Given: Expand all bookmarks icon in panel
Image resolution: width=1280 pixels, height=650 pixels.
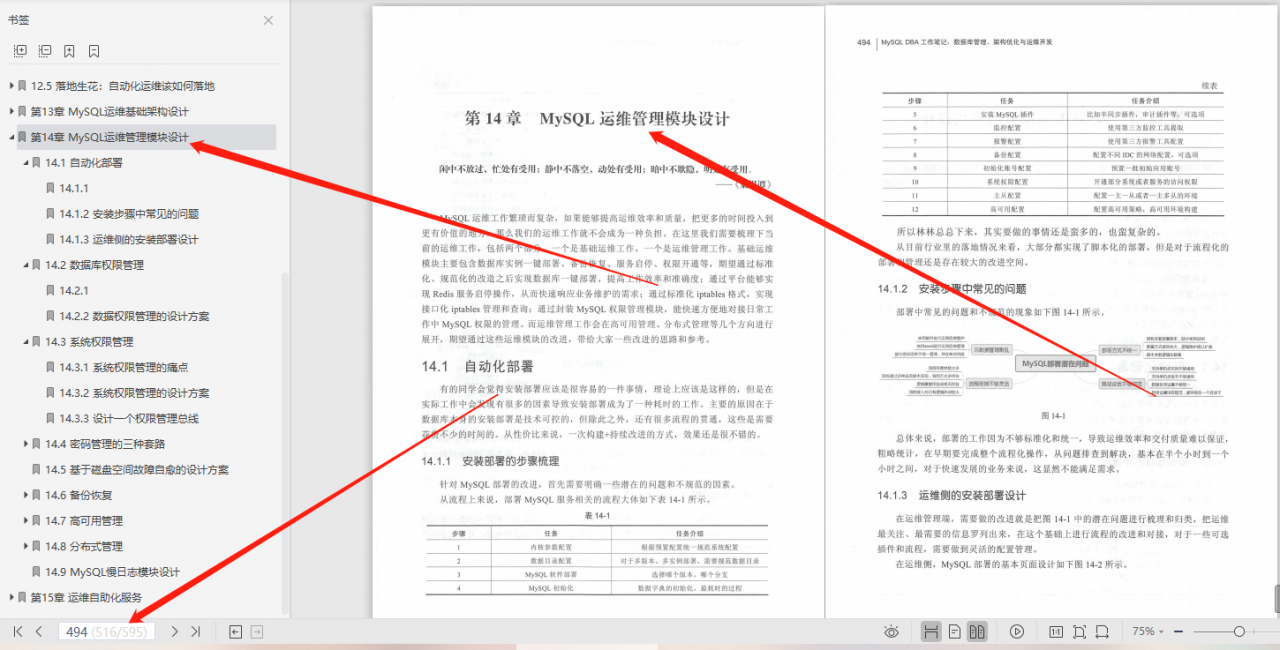Looking at the screenshot, I should 20,50.
